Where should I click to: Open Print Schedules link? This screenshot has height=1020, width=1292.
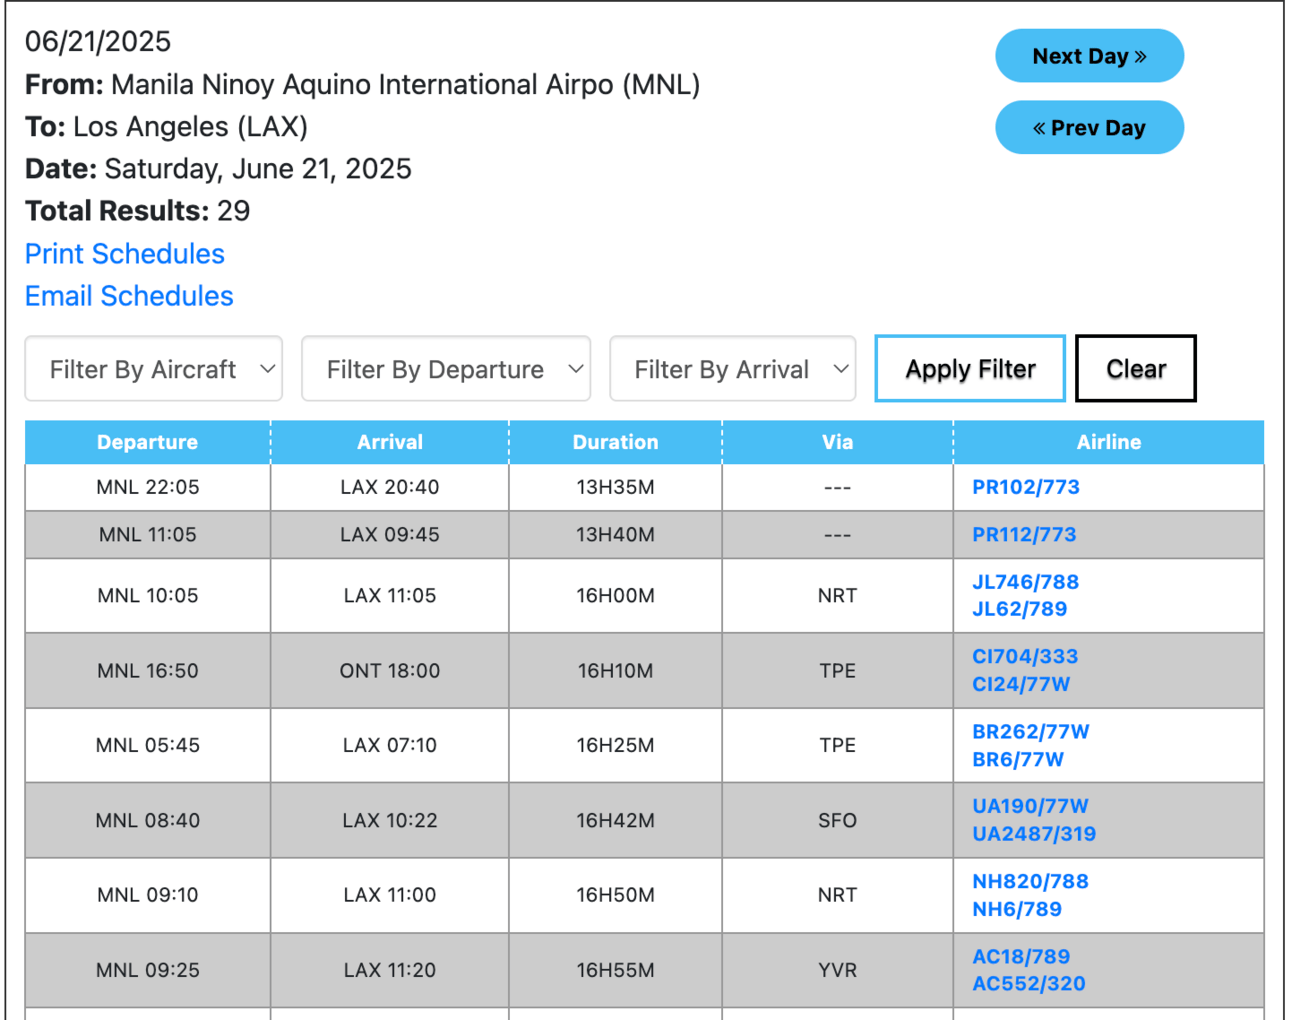click(x=125, y=254)
